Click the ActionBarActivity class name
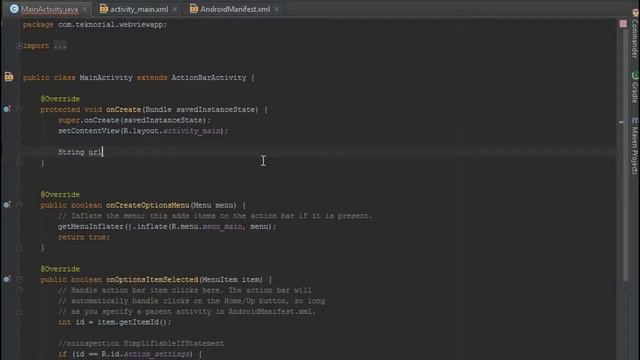 tap(209, 77)
